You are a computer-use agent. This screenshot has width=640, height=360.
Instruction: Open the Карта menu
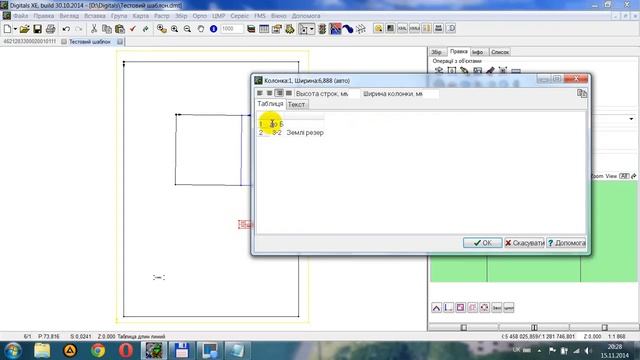[140, 16]
